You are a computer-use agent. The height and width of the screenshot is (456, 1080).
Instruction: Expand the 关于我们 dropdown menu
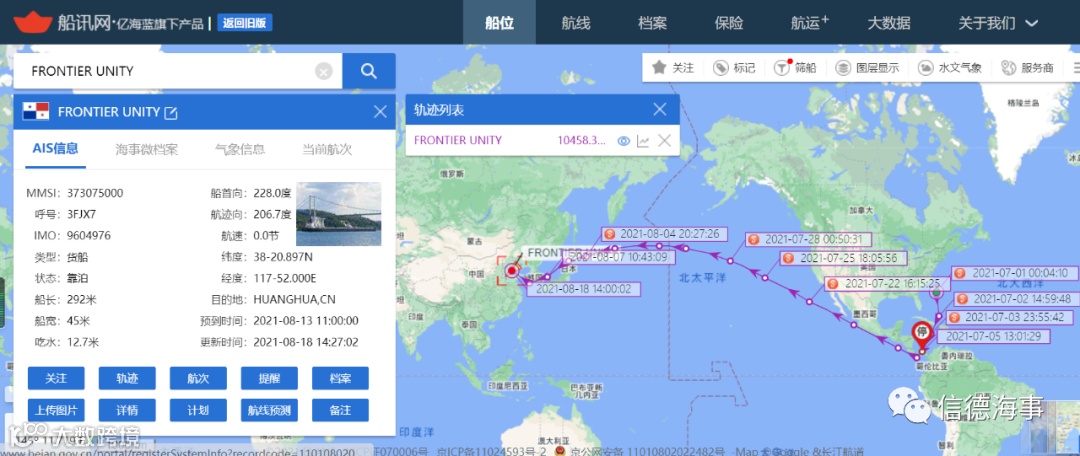click(x=998, y=23)
